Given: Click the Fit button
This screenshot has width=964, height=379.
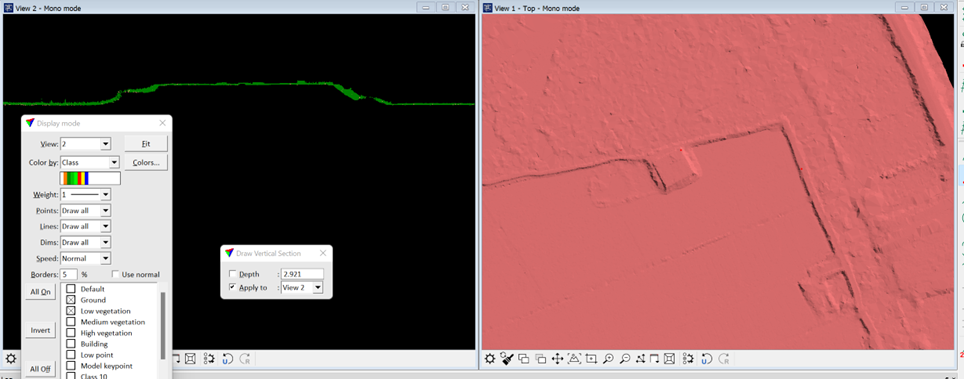Looking at the screenshot, I should (146, 143).
